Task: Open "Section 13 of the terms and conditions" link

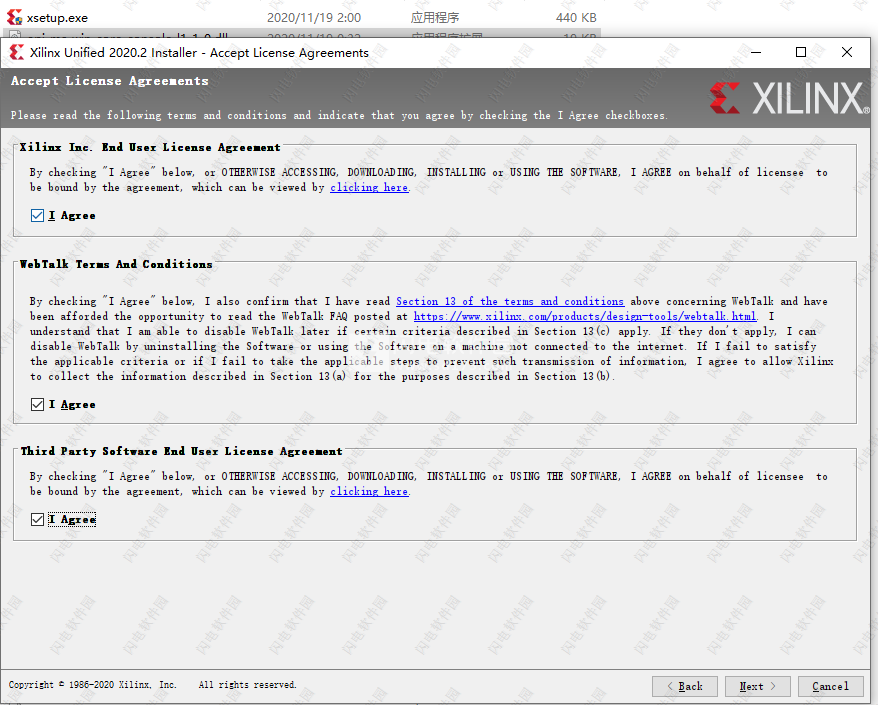Action: (x=510, y=301)
